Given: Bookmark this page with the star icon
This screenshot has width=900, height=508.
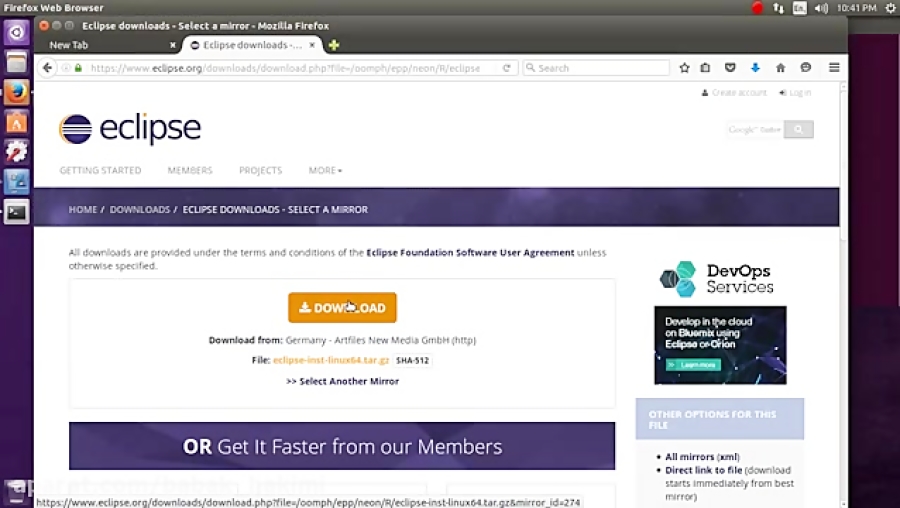Looking at the screenshot, I should pos(684,68).
